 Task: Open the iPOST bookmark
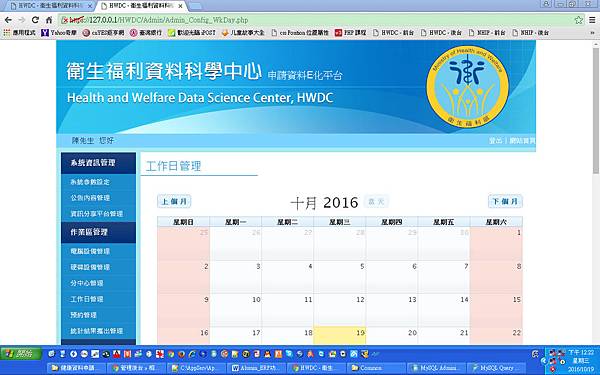pos(192,33)
